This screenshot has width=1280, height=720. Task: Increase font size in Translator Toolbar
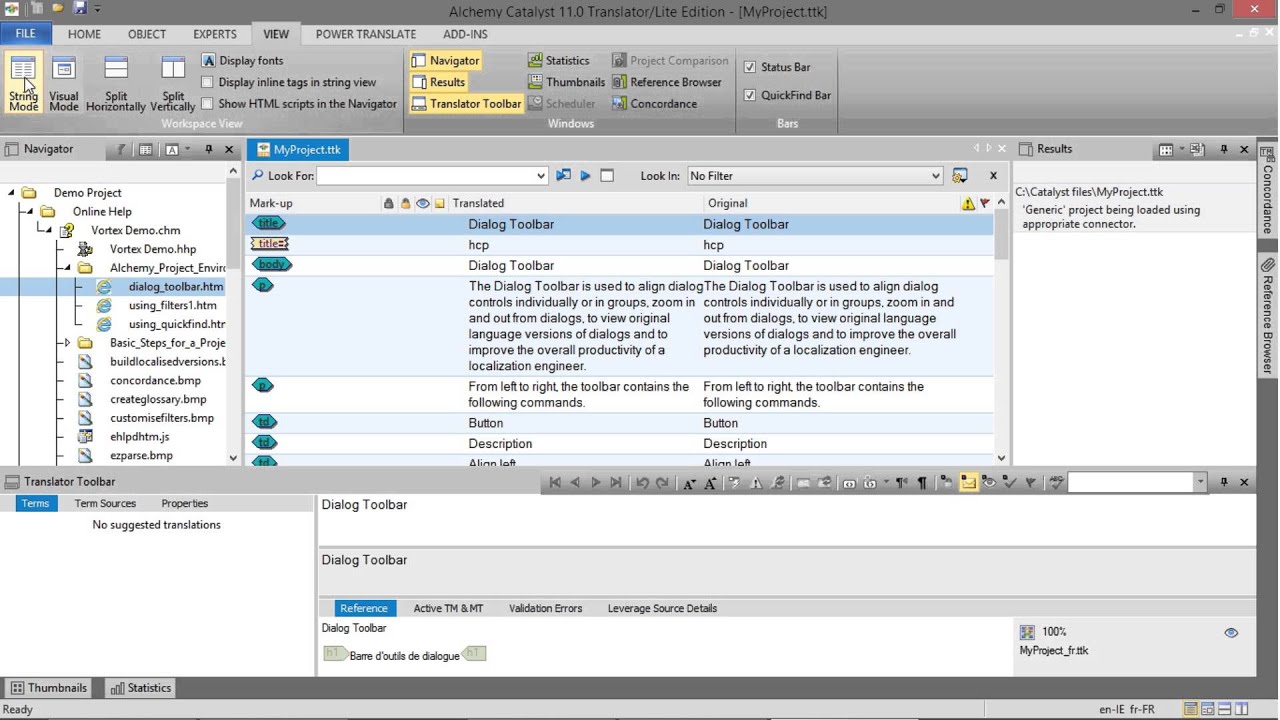(x=710, y=483)
